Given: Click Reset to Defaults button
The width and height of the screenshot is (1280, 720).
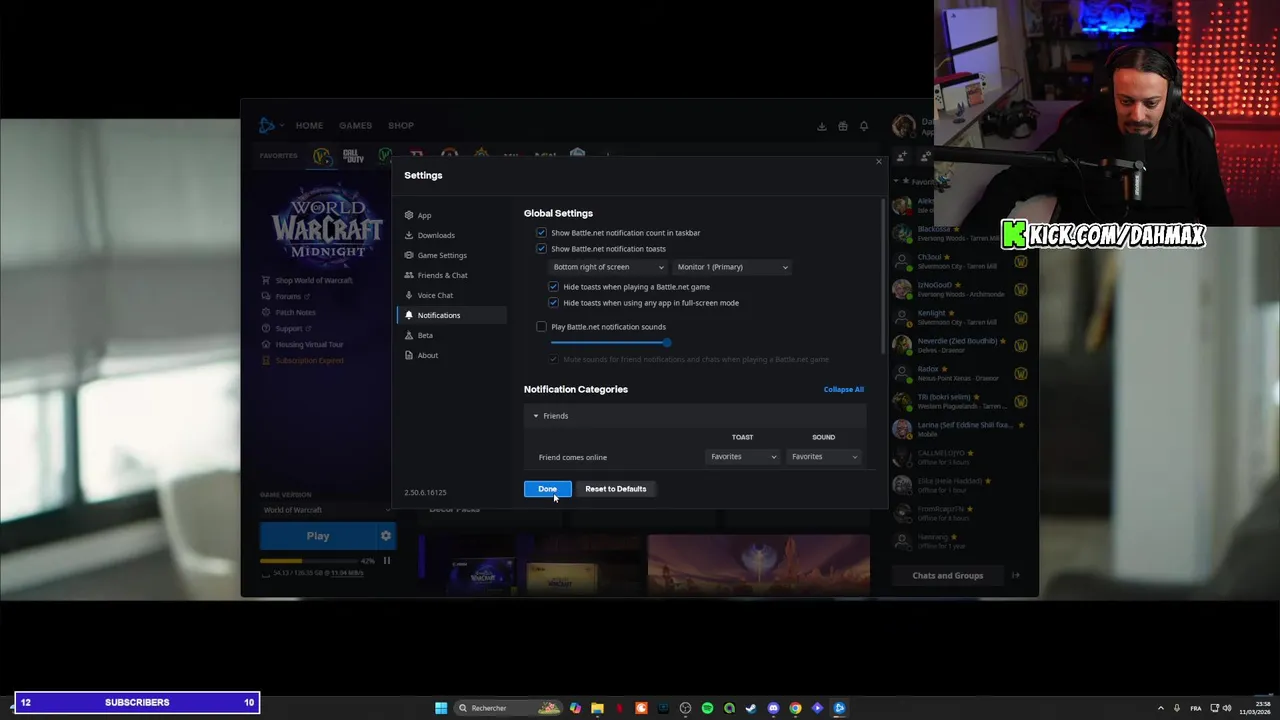Looking at the screenshot, I should (x=616, y=489).
